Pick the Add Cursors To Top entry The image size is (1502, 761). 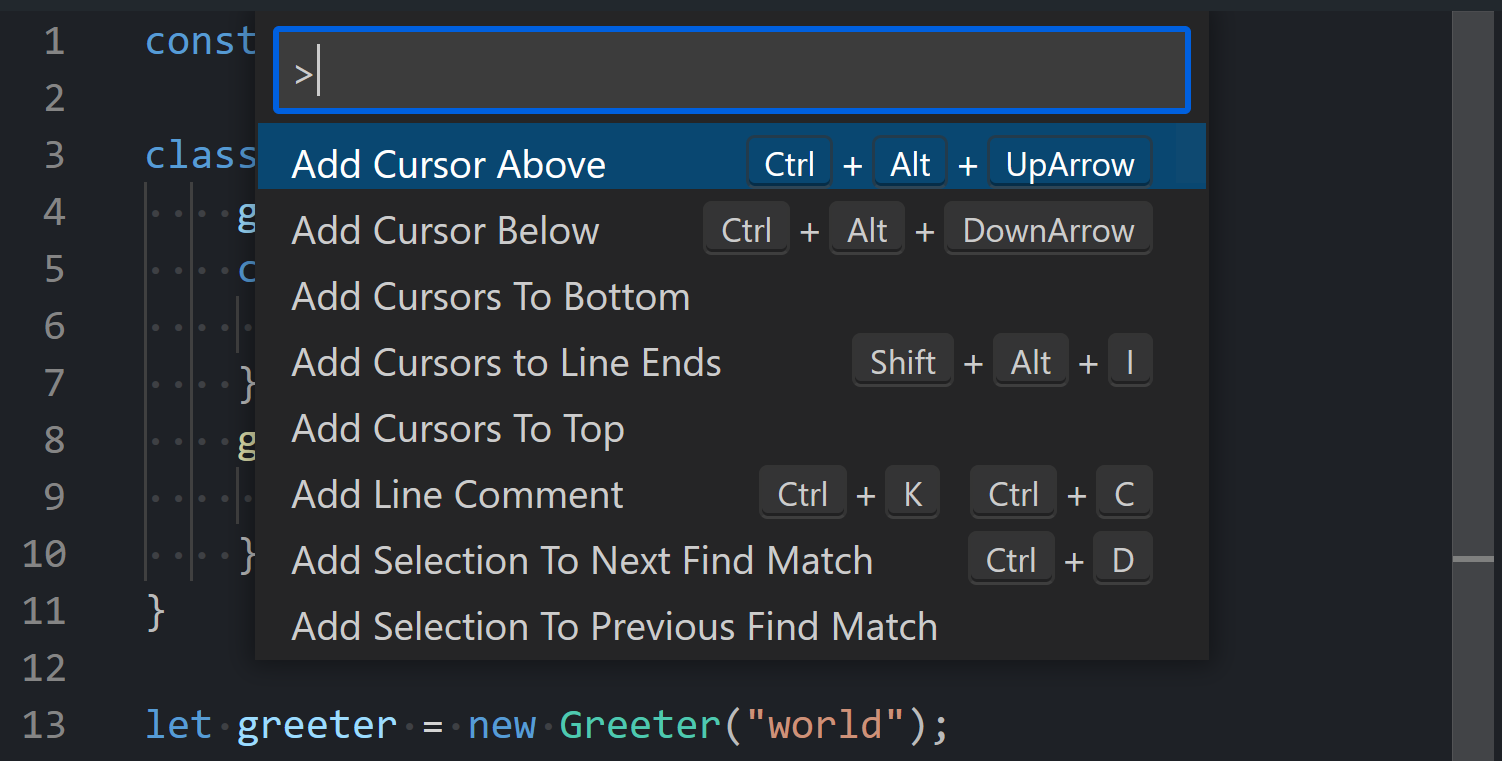[458, 429]
